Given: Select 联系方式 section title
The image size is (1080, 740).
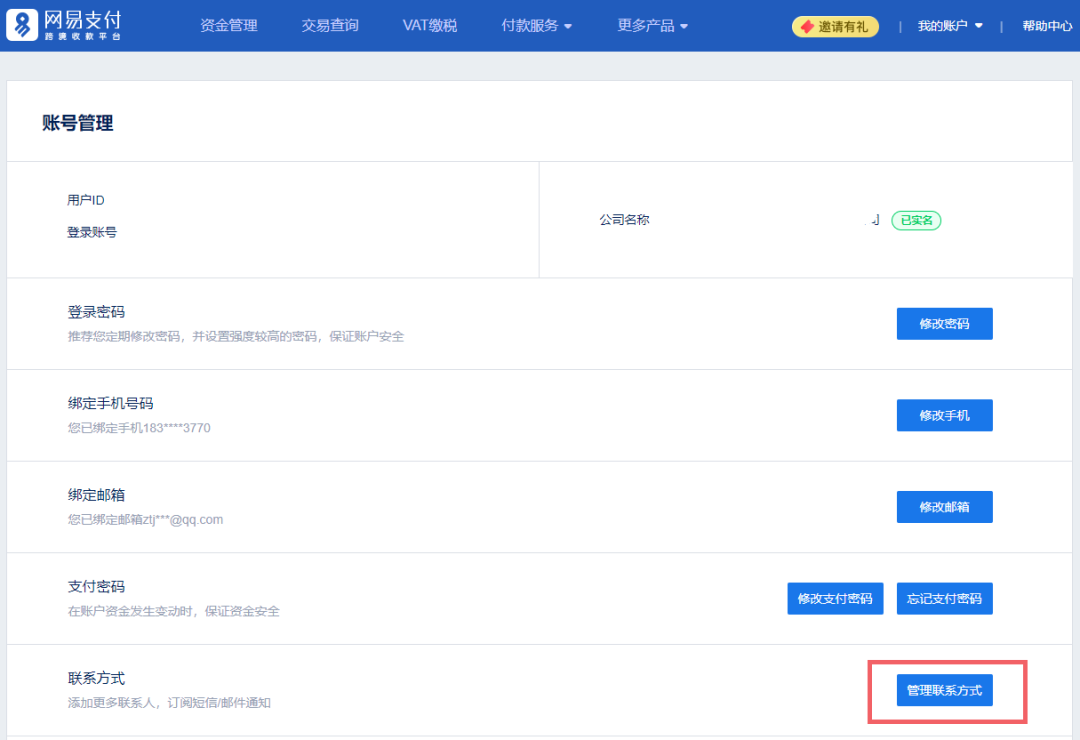Looking at the screenshot, I should 96,679.
